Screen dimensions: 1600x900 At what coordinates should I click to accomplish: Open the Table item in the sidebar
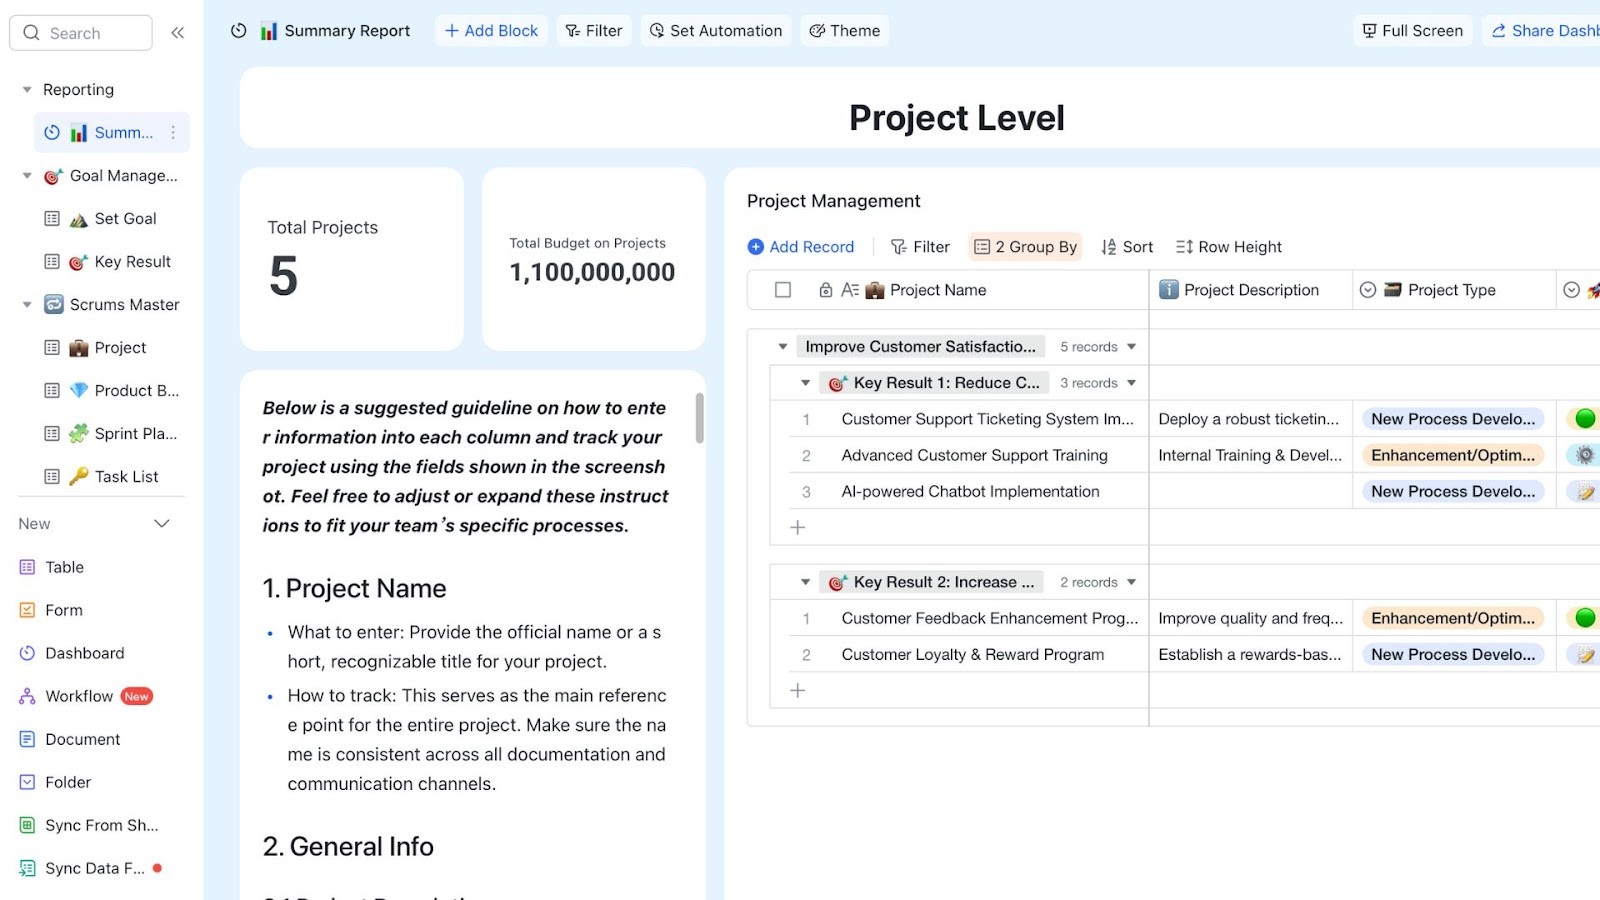coord(65,566)
